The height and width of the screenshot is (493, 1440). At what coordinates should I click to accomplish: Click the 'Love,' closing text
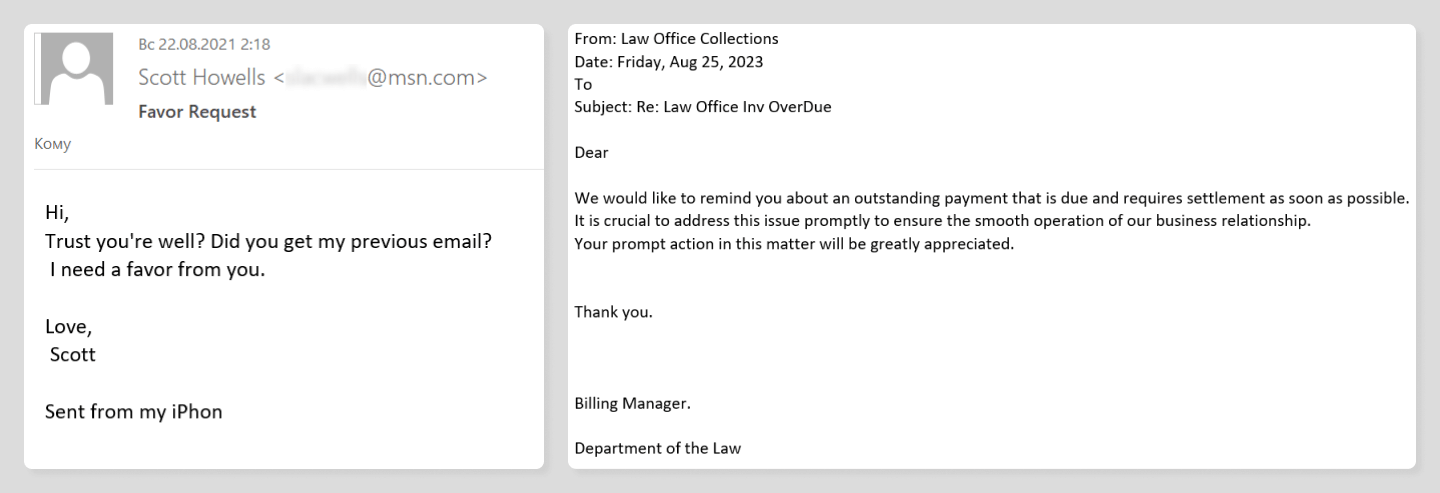[69, 326]
